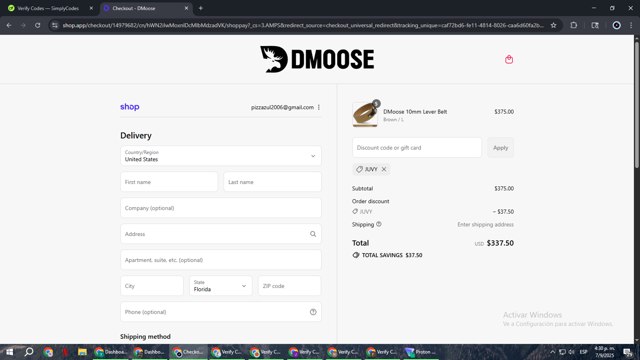Open File Explorer from taskbar
Image resolution: width=640 pixels, height=360 pixels.
[x=82, y=352]
